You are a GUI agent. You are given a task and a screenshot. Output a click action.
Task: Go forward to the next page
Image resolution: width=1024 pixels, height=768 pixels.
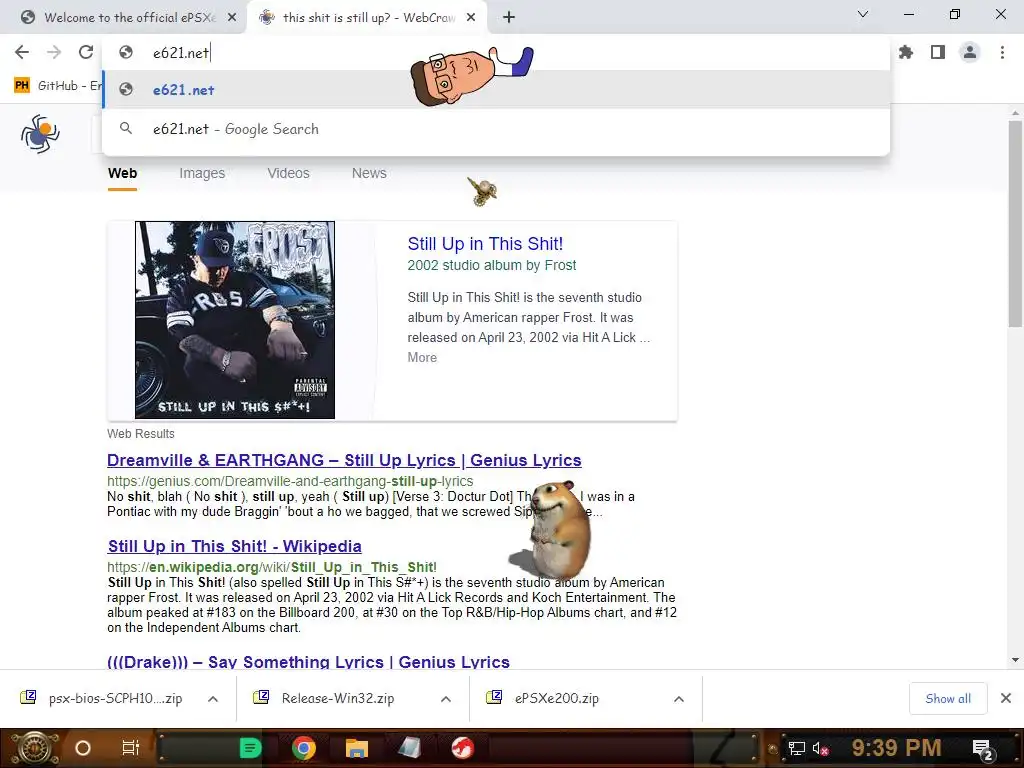click(54, 52)
